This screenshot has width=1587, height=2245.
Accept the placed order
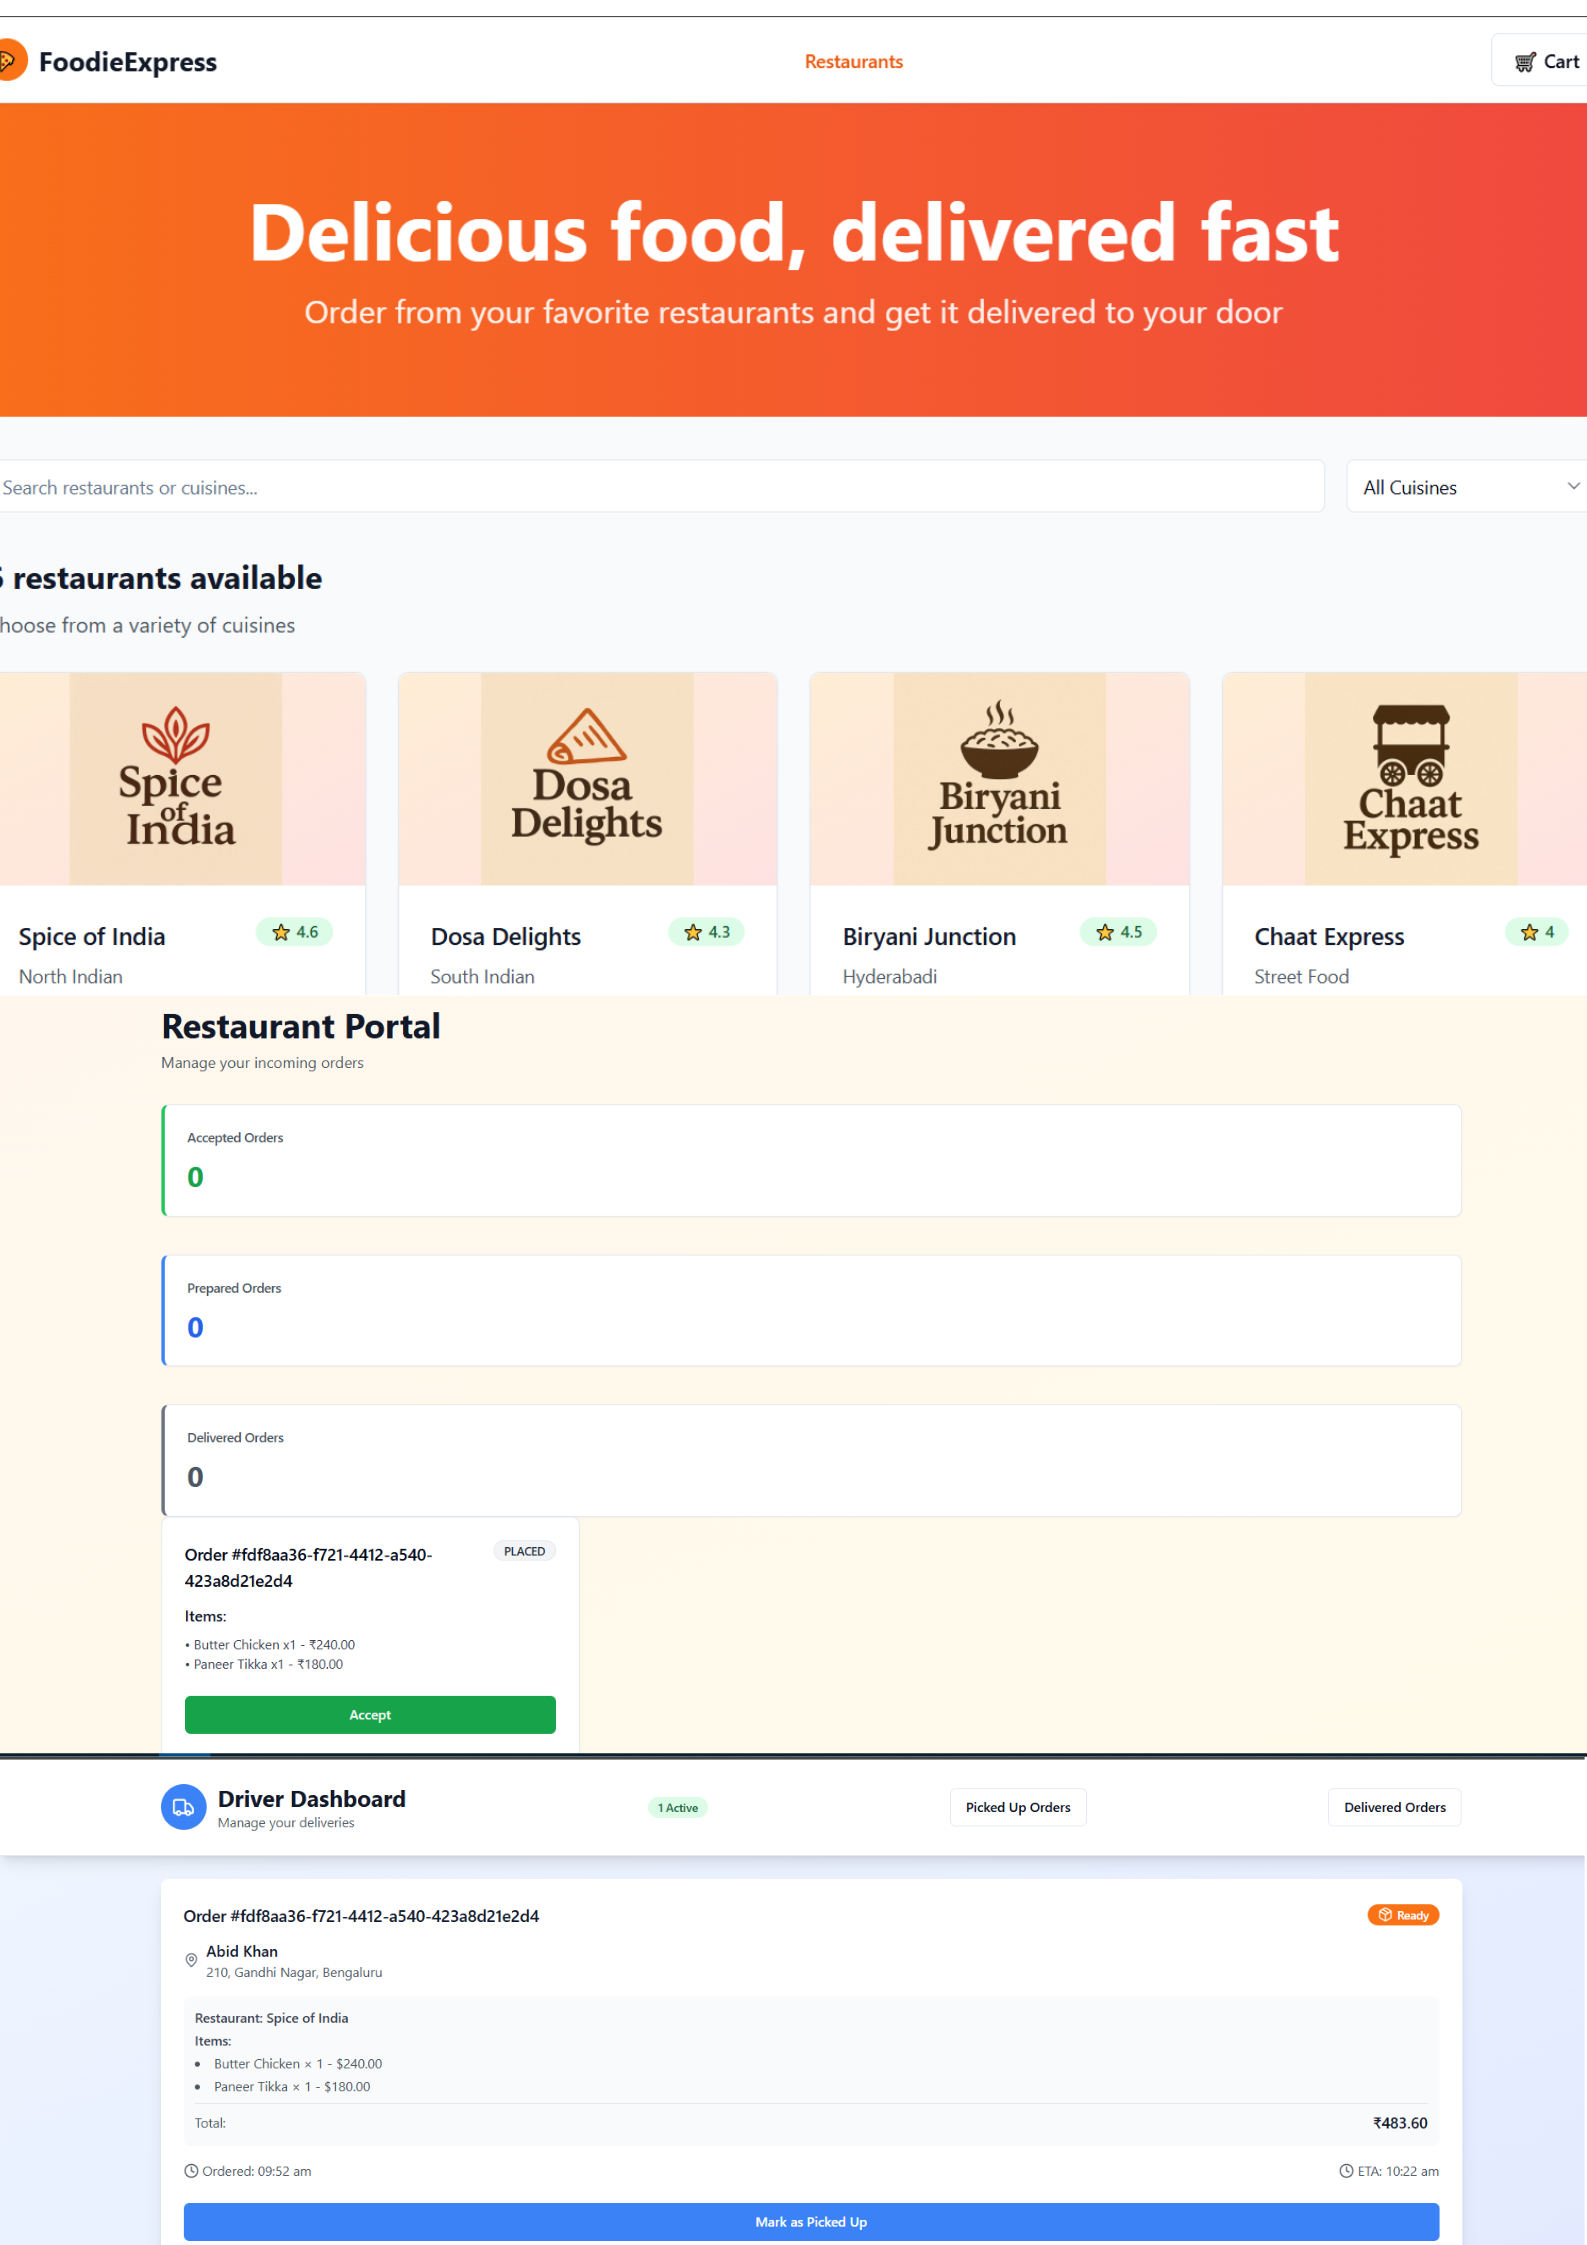(370, 1714)
